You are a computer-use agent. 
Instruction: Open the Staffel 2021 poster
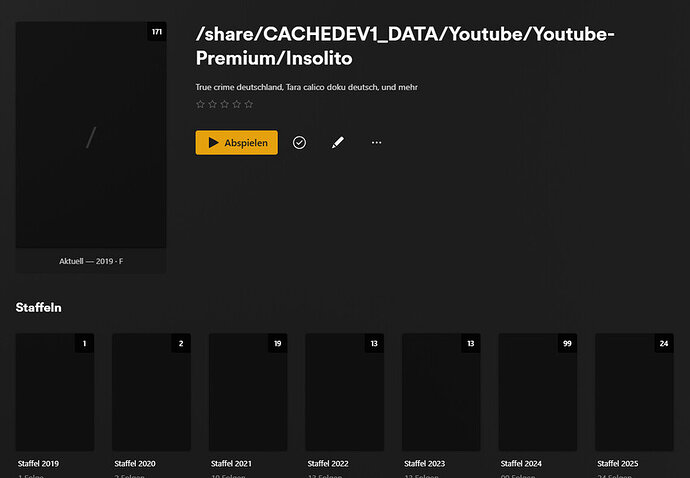tap(248, 392)
